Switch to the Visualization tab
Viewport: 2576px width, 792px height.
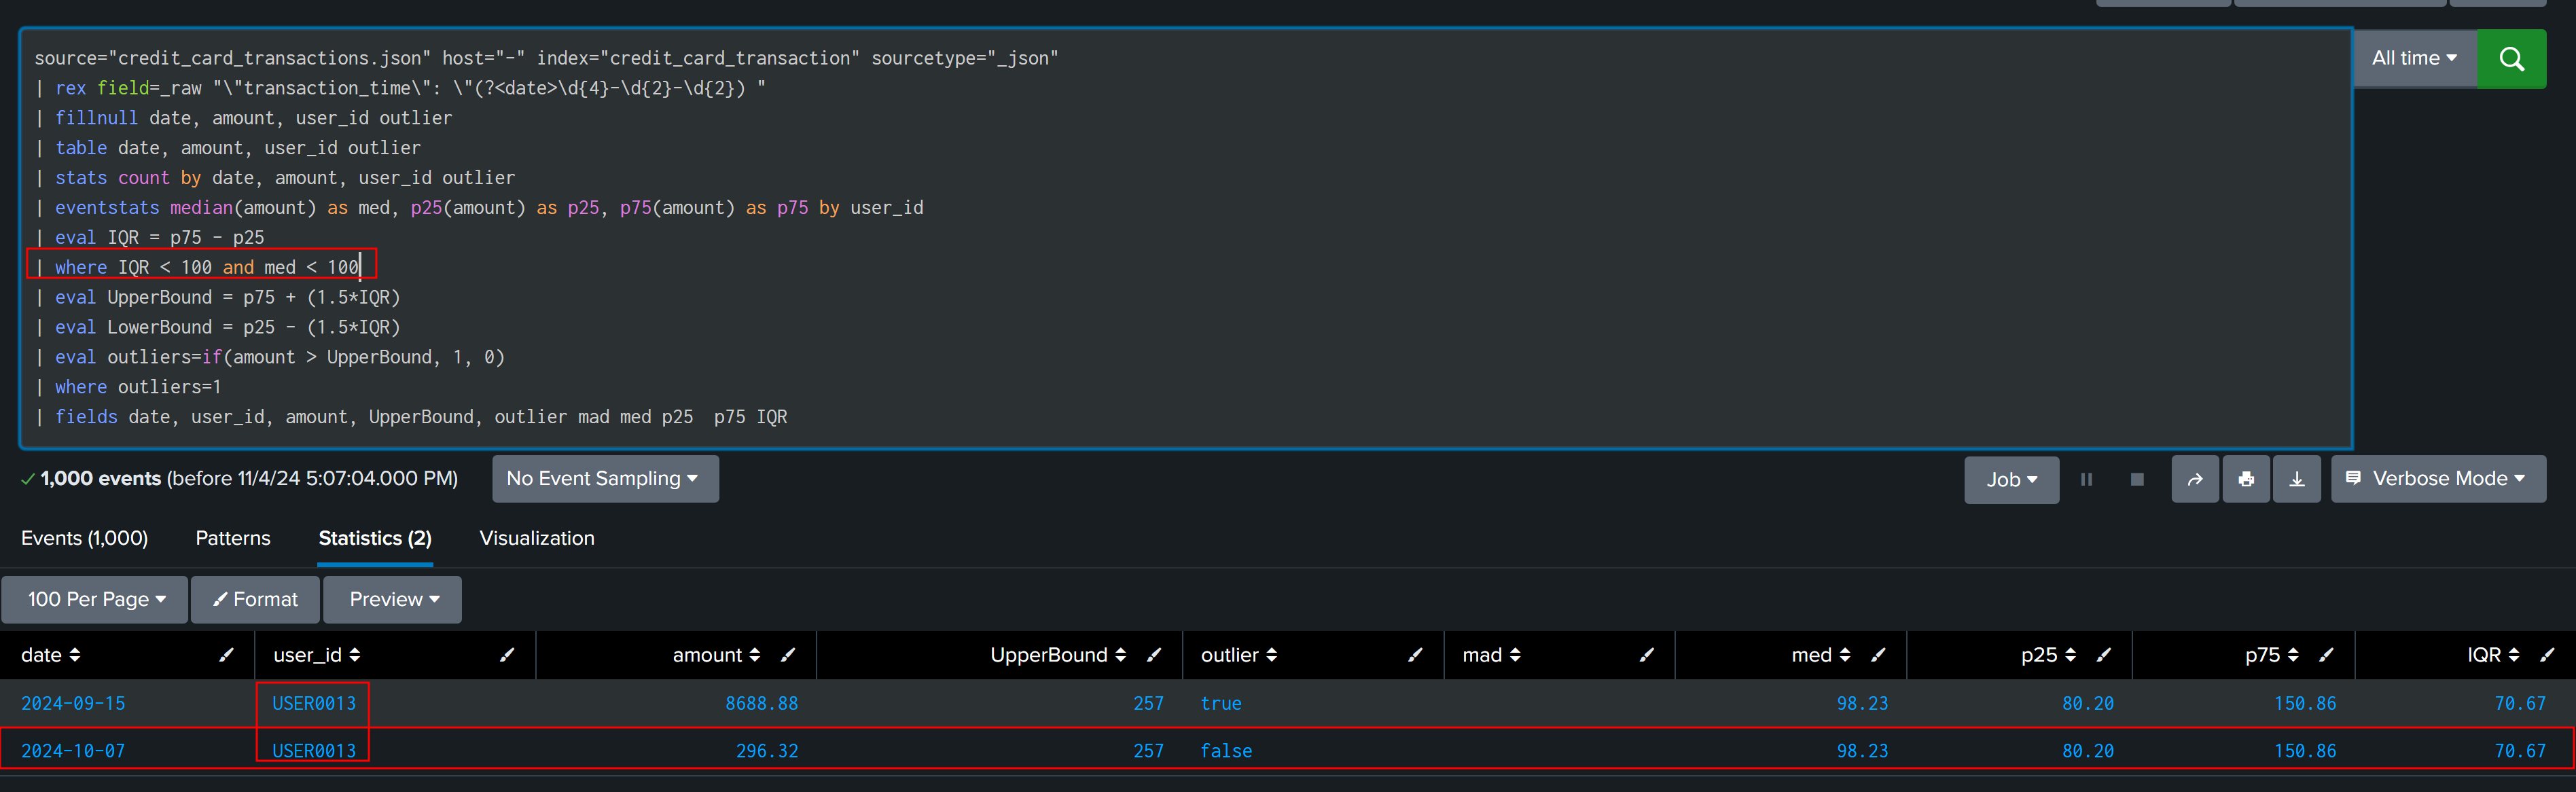(536, 538)
